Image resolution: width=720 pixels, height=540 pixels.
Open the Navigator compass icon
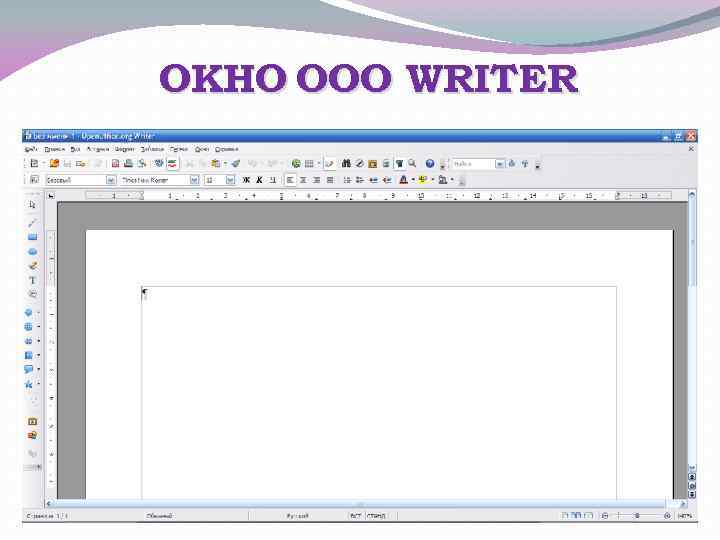click(360, 163)
